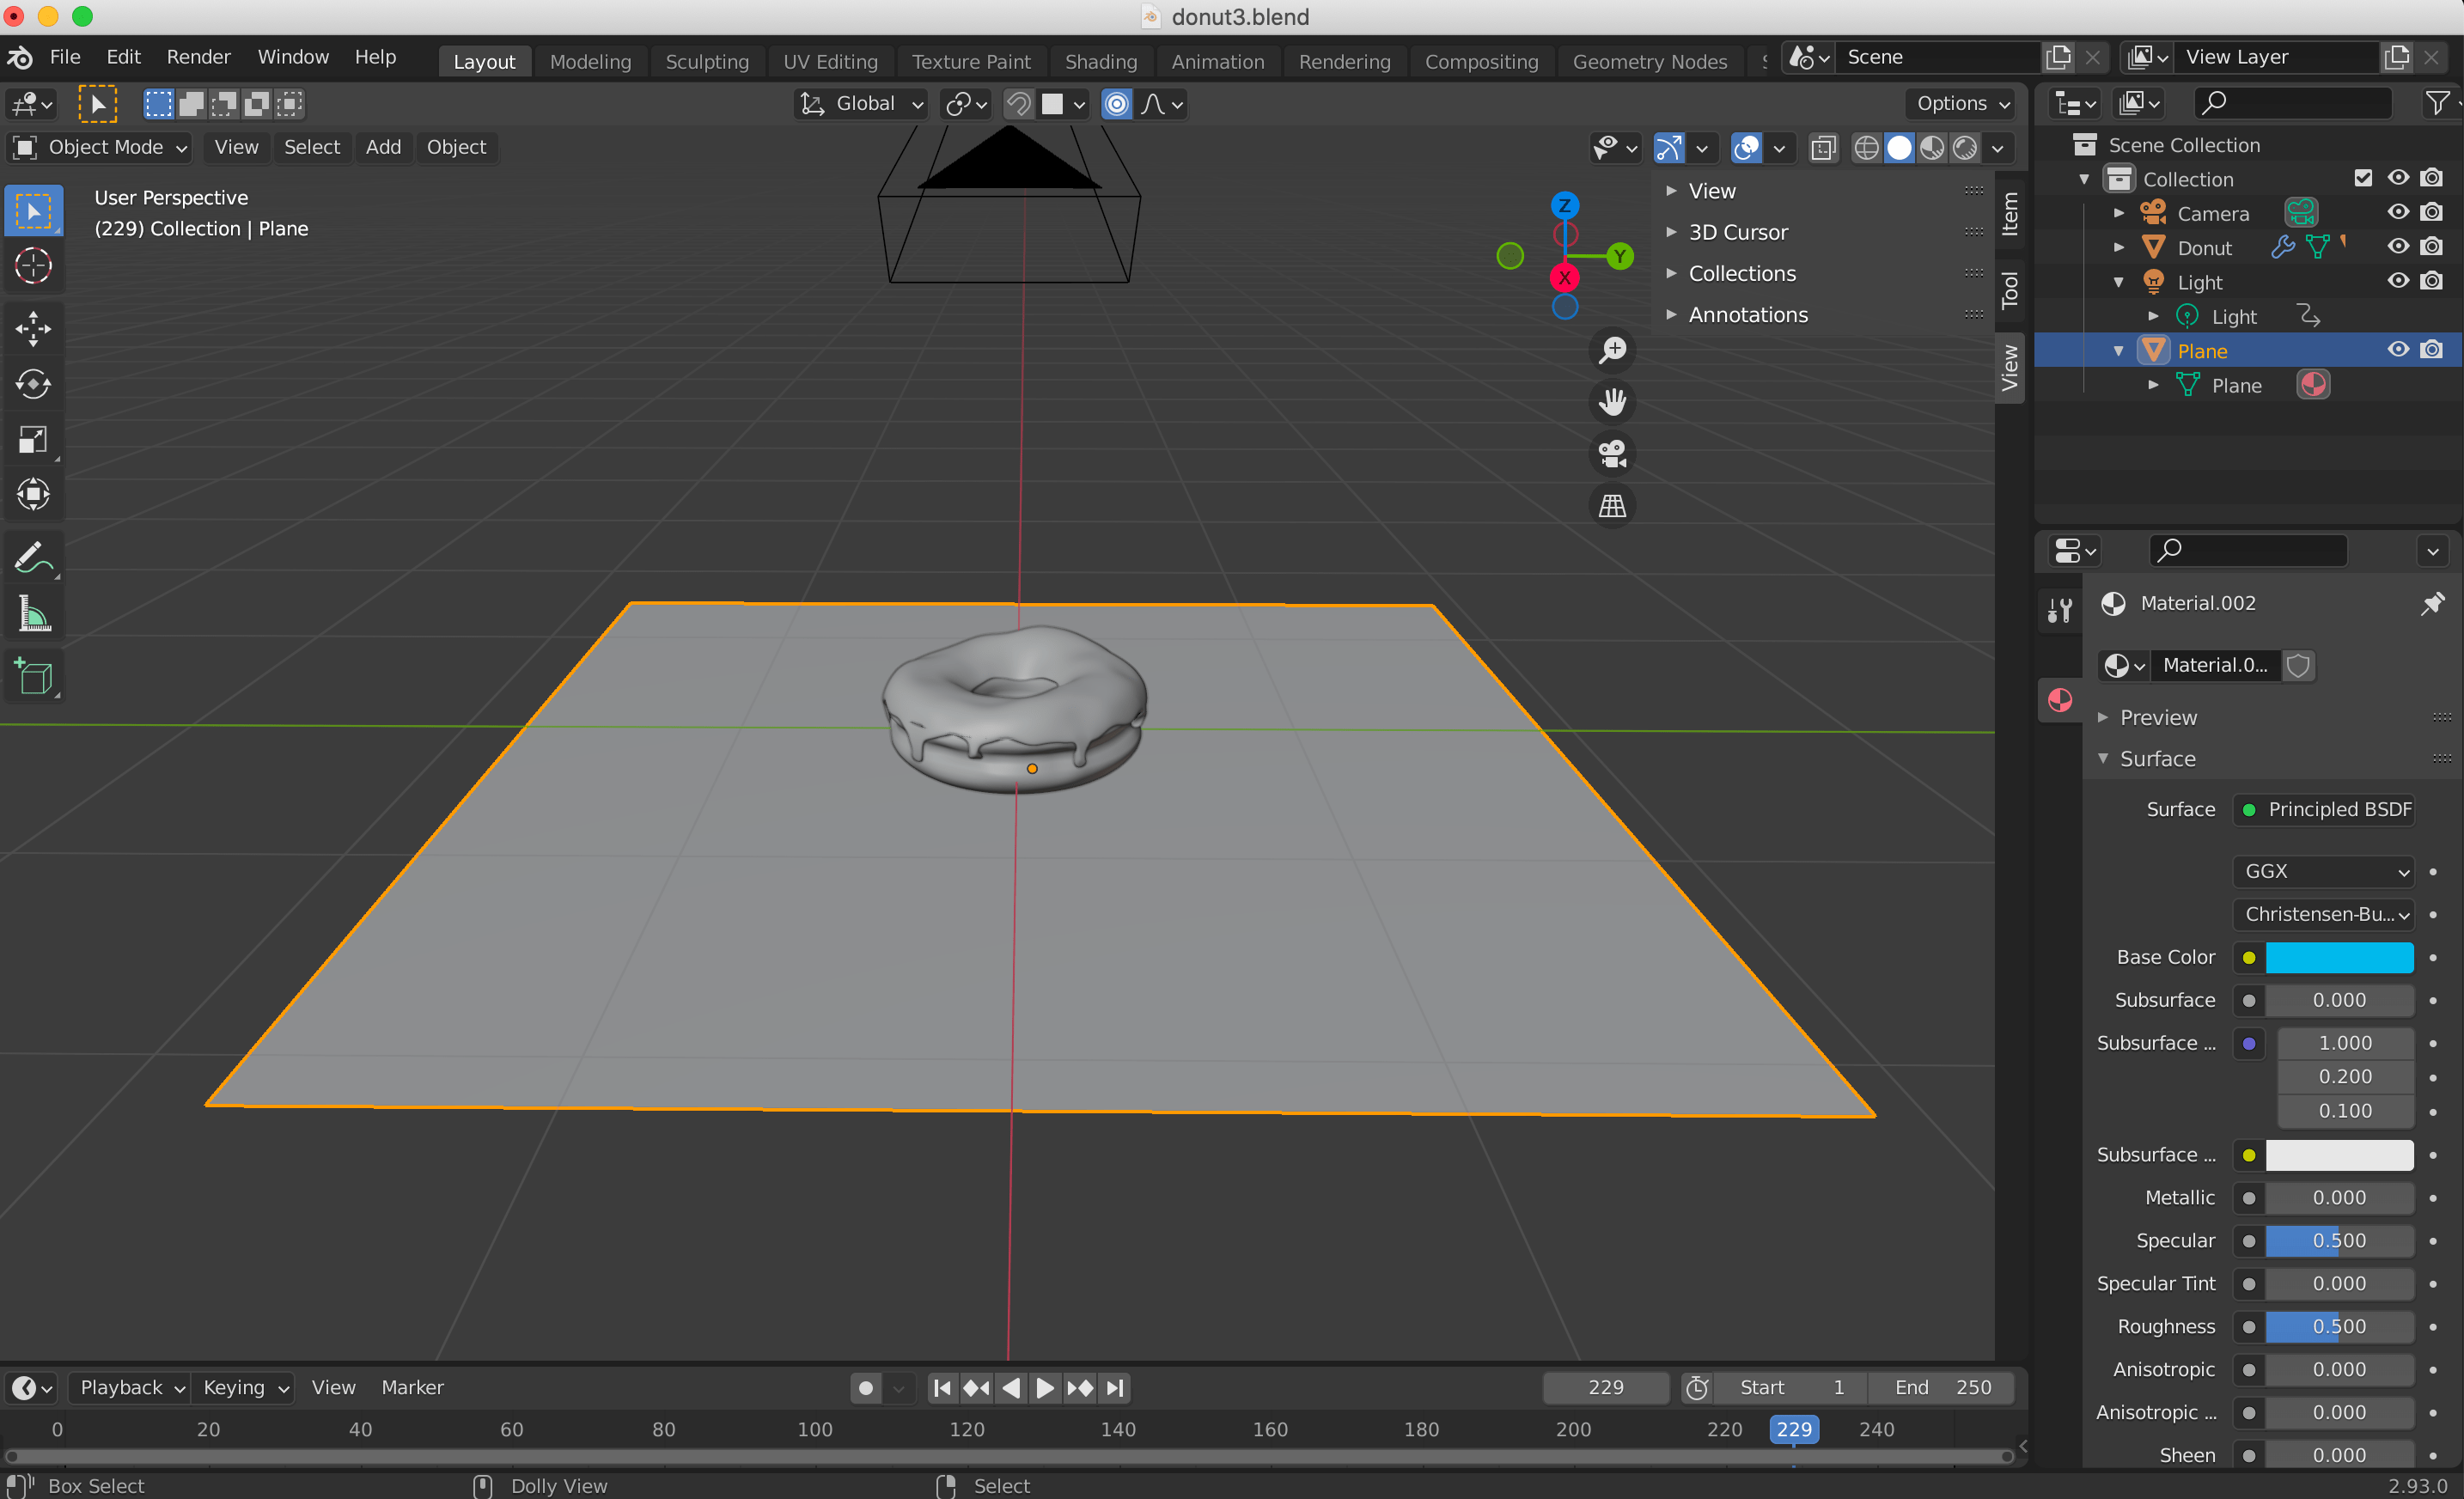Open the Render menu
The height and width of the screenshot is (1499, 2464).
[197, 57]
